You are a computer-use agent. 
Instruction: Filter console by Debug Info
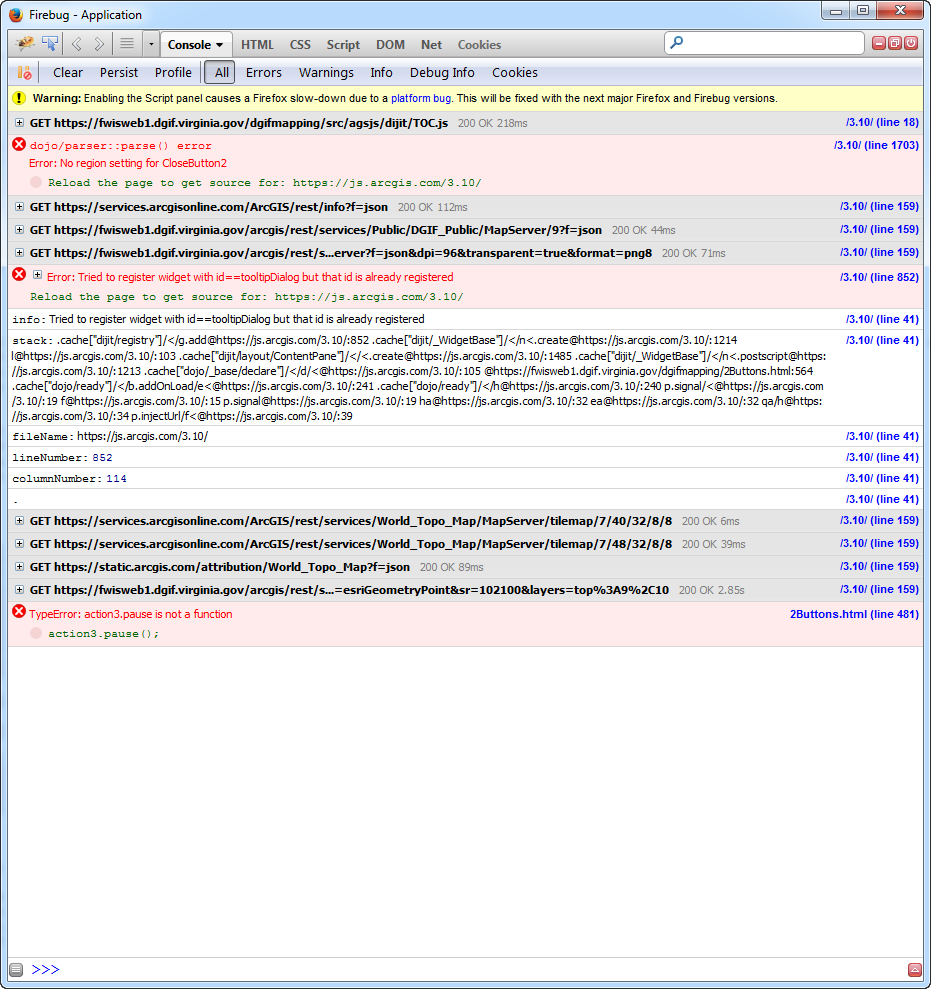coord(442,73)
